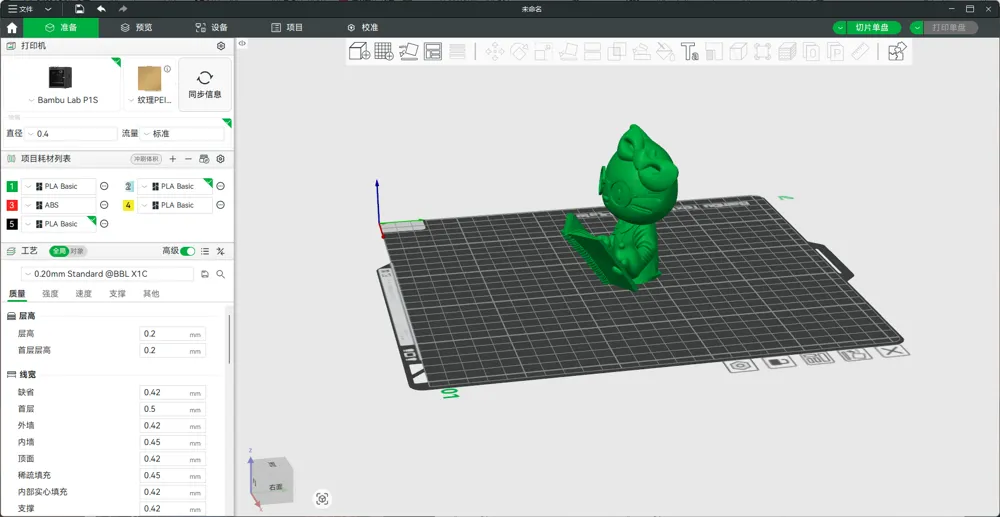Click the compare presets icon
This screenshot has width=1000, height=517.
pos(221,251)
